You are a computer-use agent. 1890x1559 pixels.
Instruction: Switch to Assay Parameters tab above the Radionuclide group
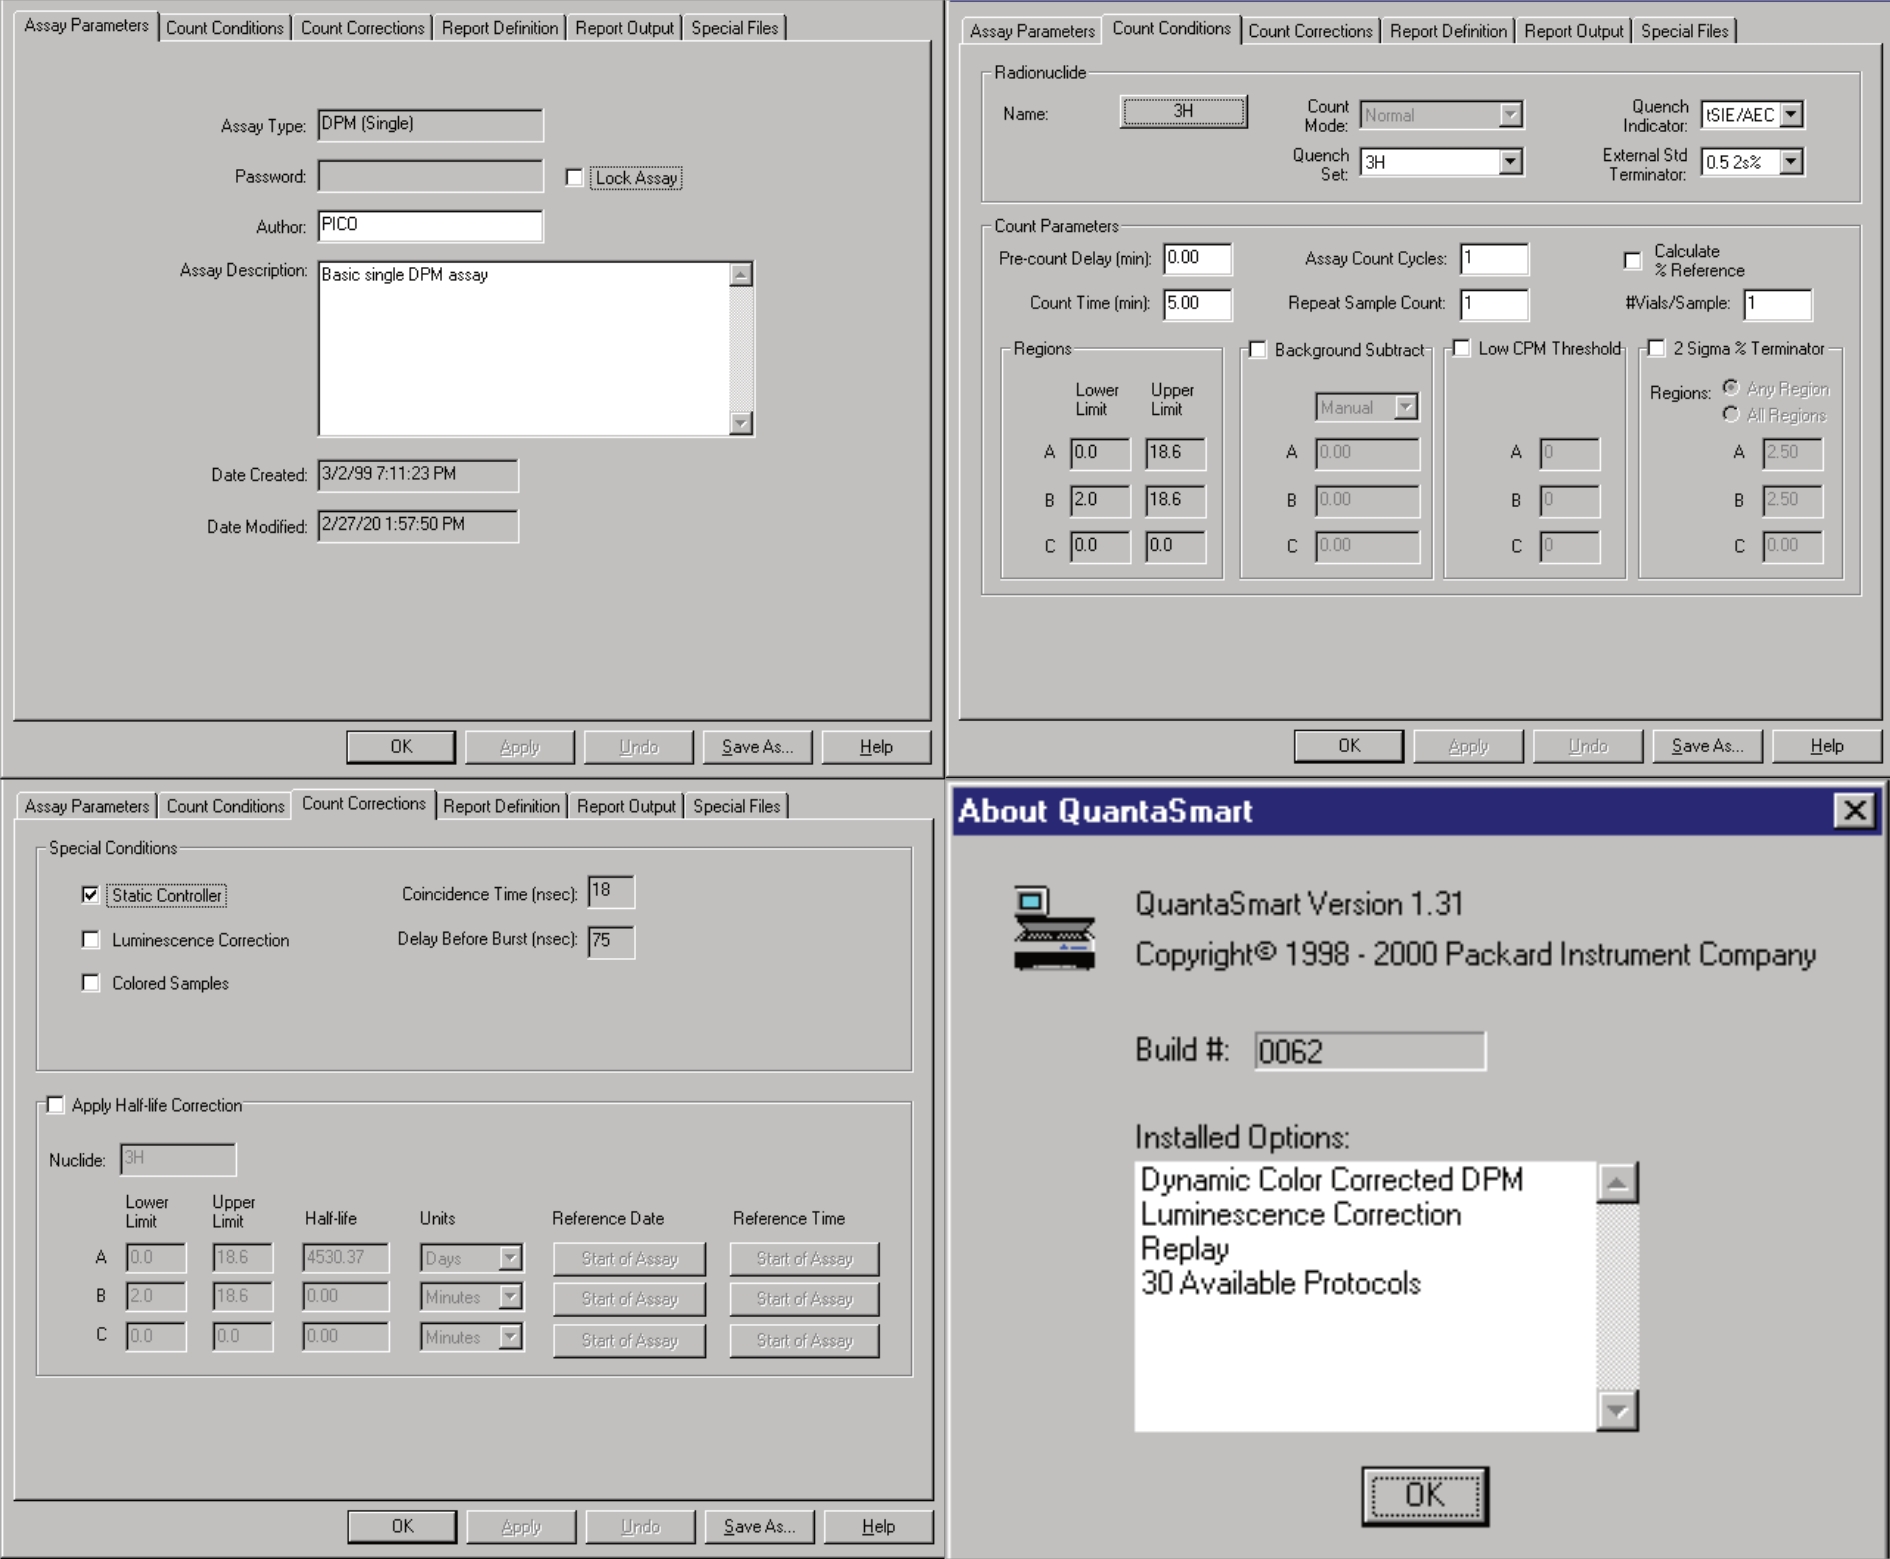click(x=1032, y=31)
